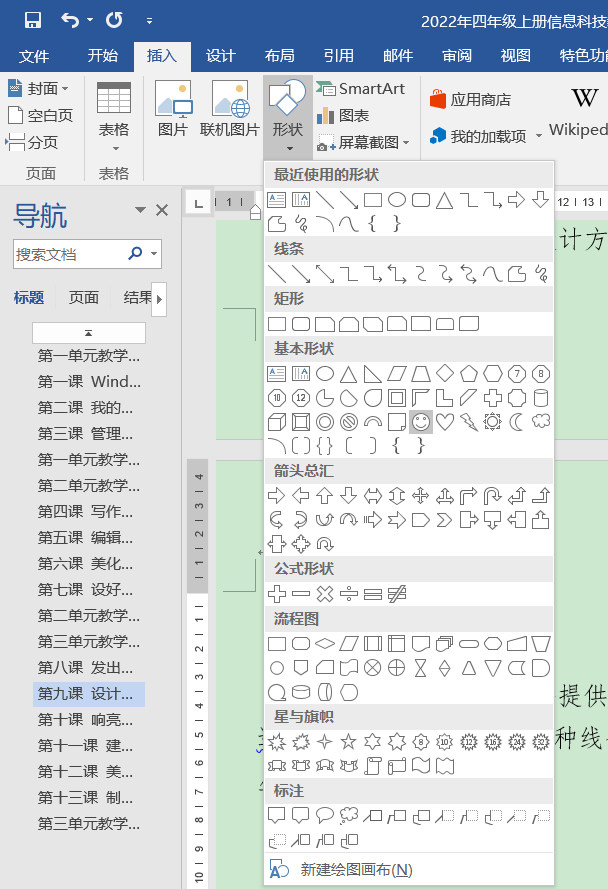608x889 pixels.
Task: Go to heading 第四课 写作...
Action: (85, 511)
